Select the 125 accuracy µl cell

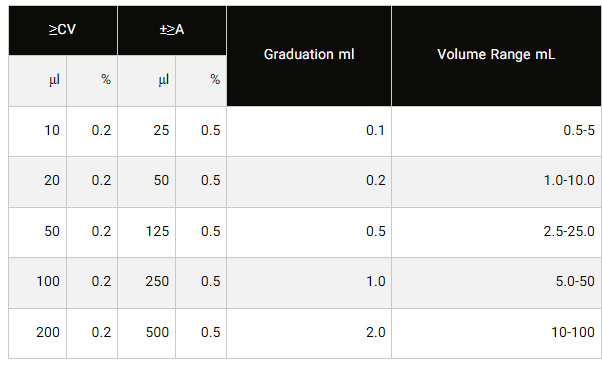[x=147, y=232]
